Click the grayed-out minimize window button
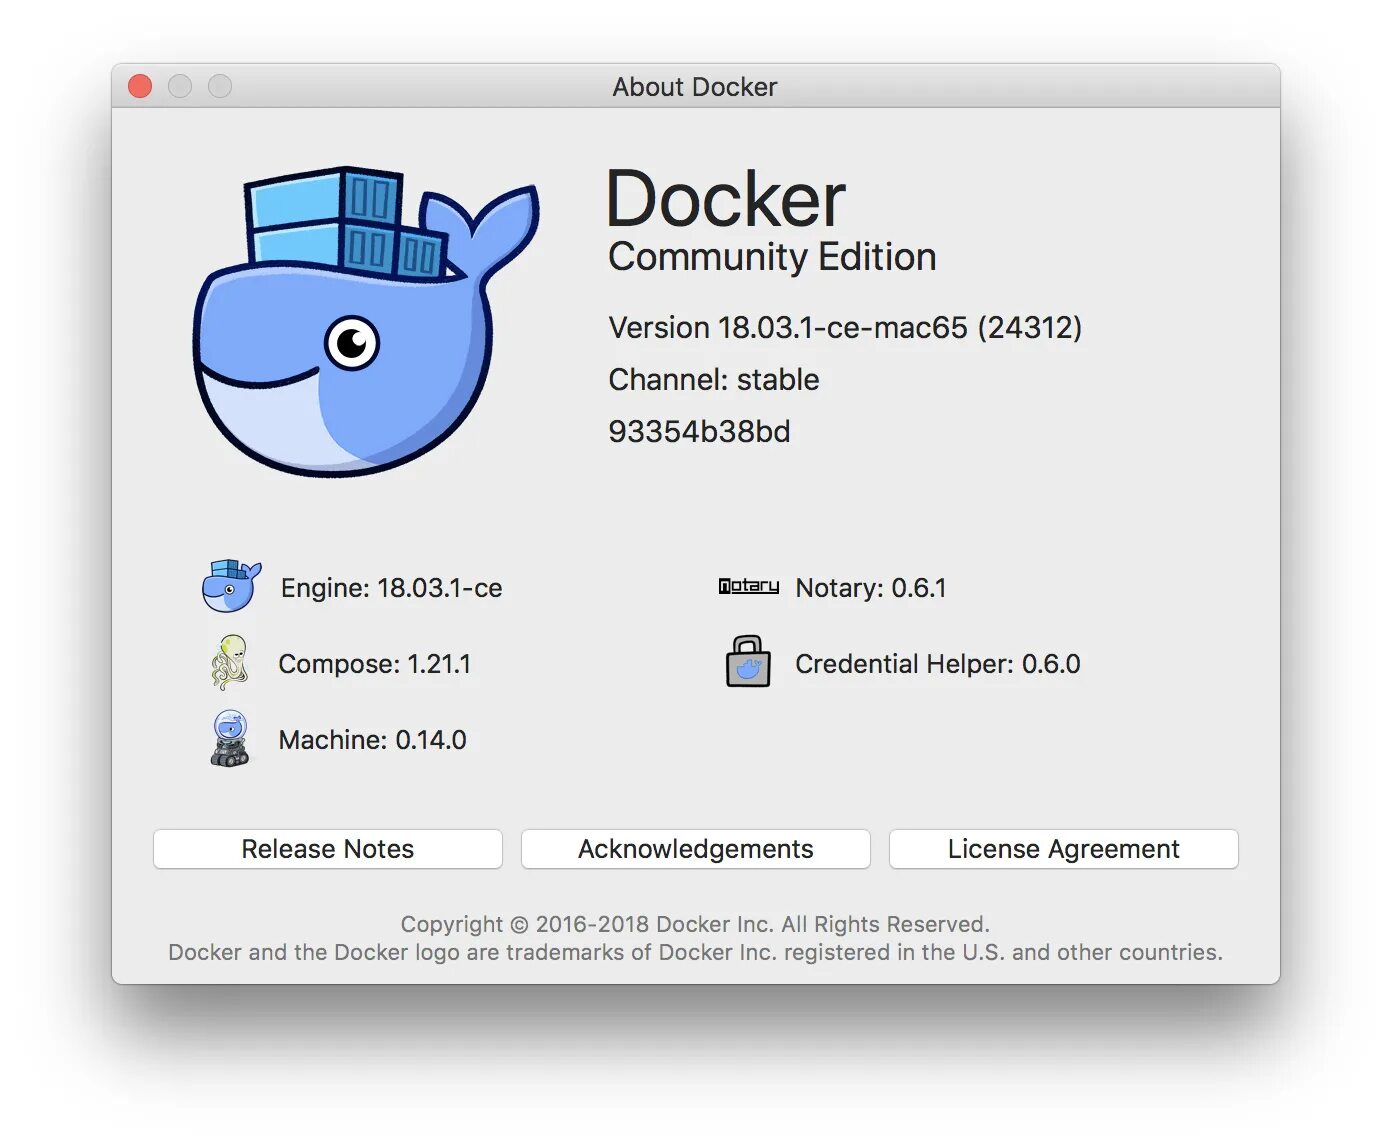Viewport: 1392px width, 1144px height. click(180, 87)
